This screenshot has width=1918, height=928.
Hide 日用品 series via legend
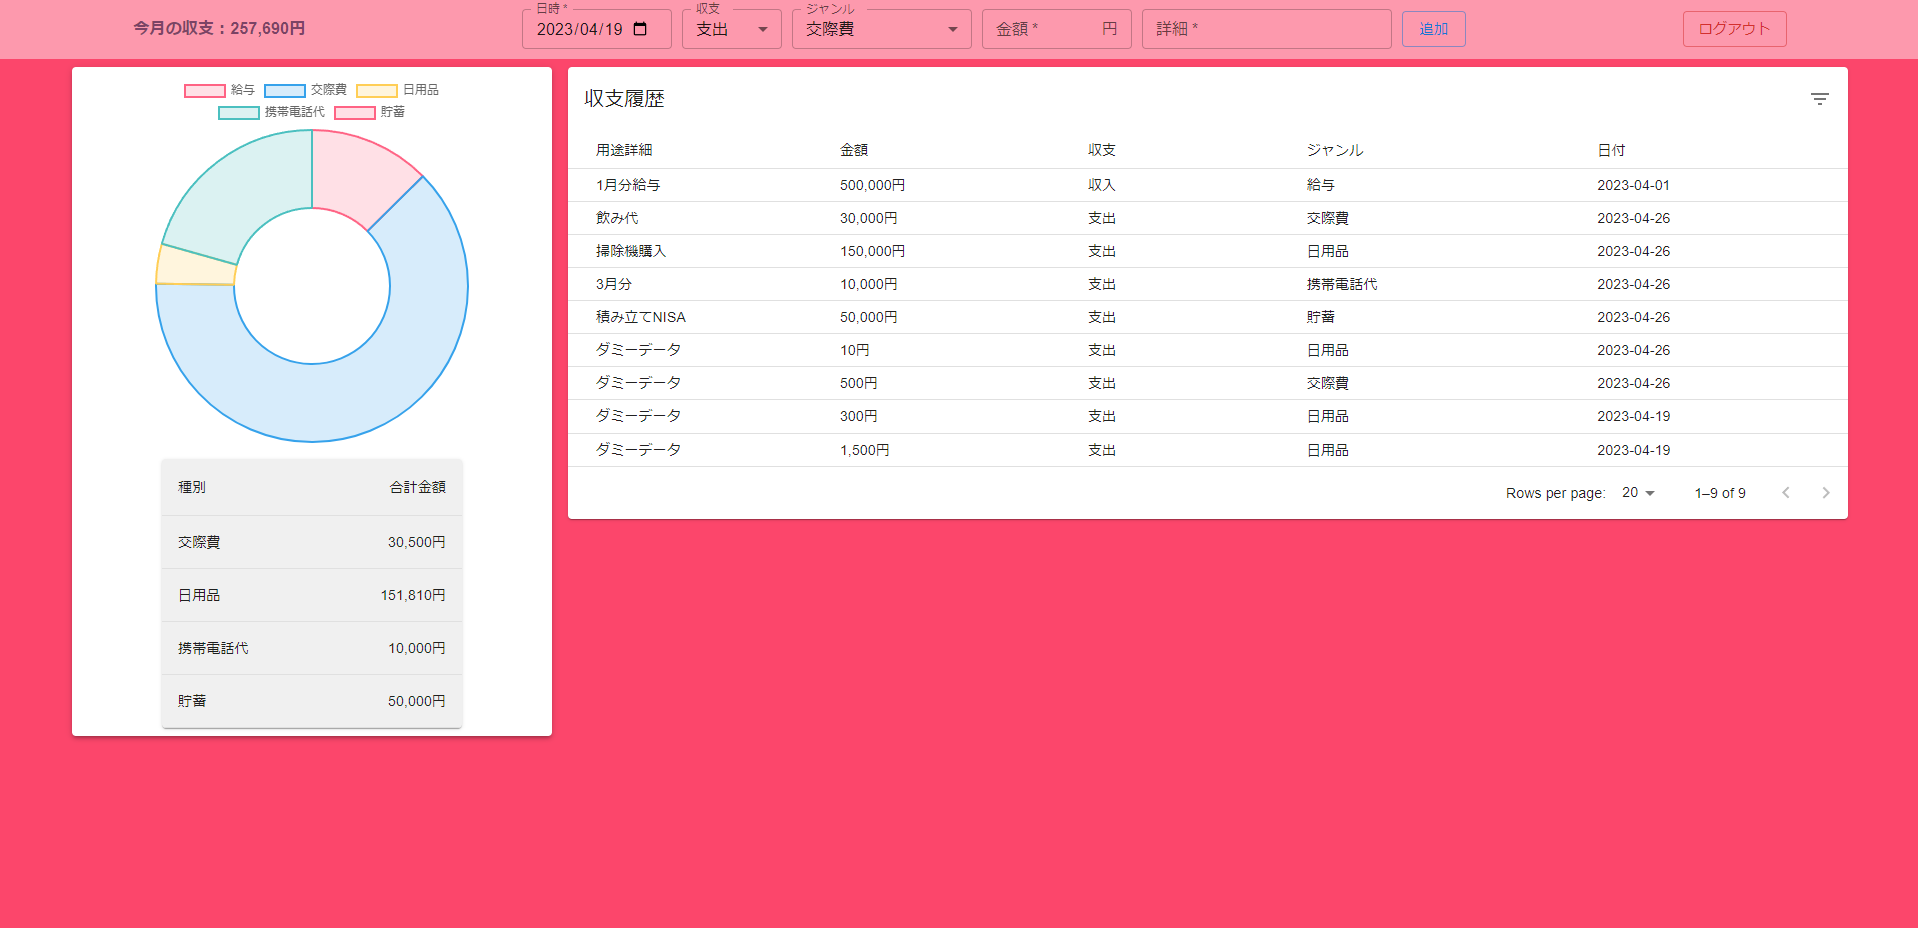click(397, 90)
